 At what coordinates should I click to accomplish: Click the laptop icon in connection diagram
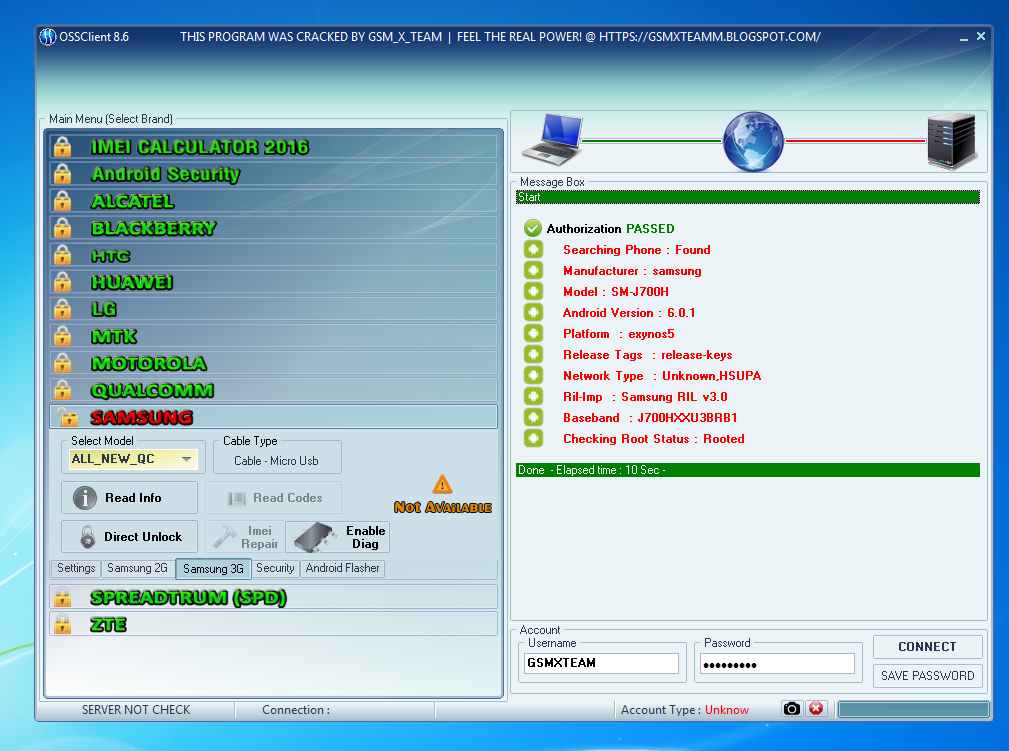coord(552,140)
